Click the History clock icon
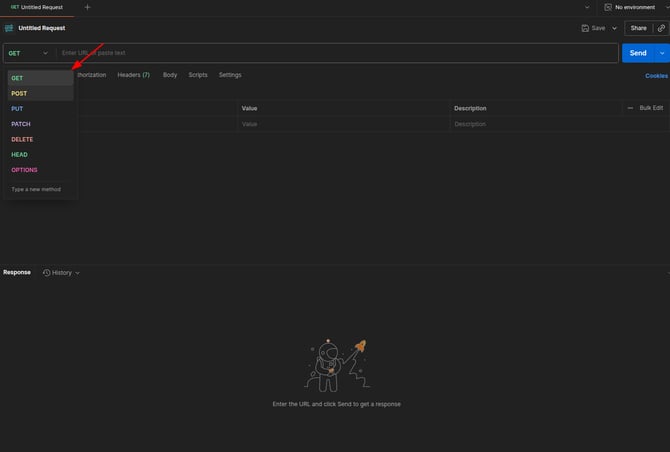 [46, 272]
